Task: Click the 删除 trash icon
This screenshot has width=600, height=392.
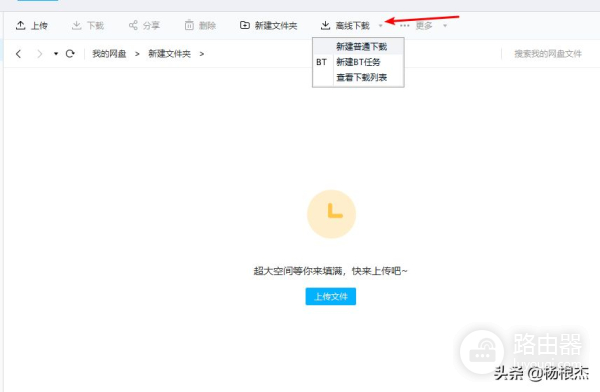Action: [x=189, y=25]
